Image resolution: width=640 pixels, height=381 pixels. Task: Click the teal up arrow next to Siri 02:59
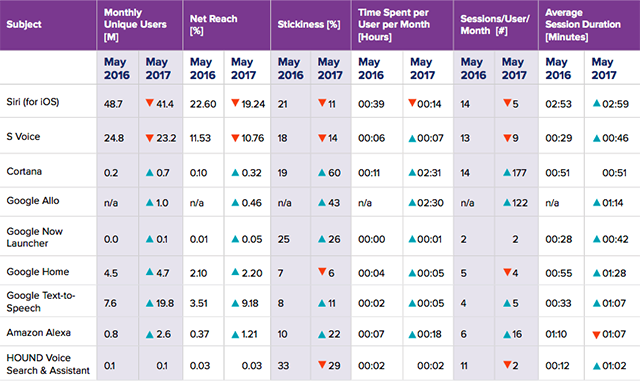coord(596,103)
